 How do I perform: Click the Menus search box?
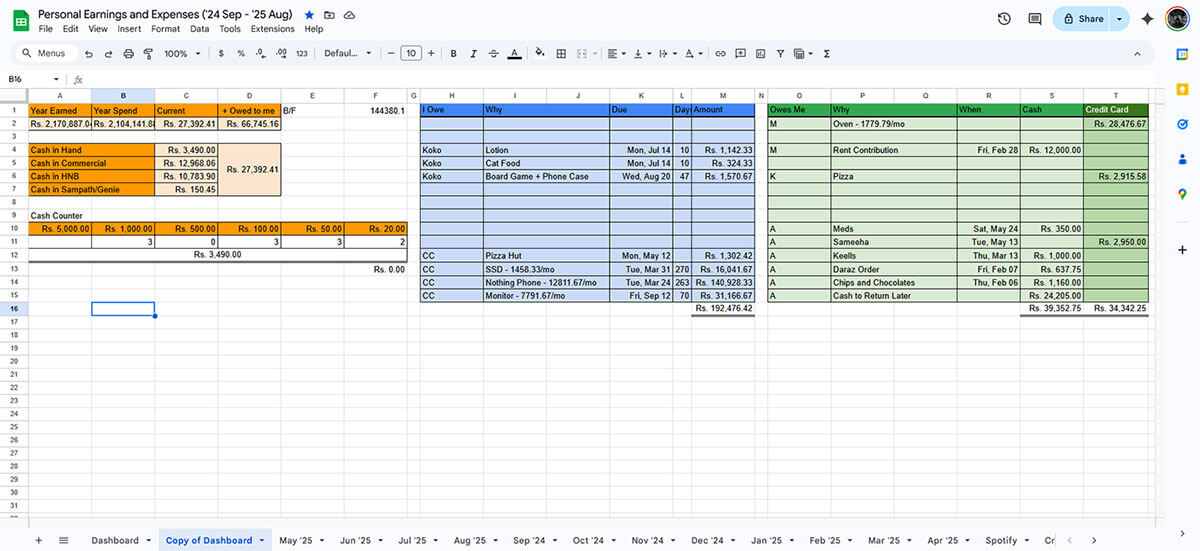[44, 53]
